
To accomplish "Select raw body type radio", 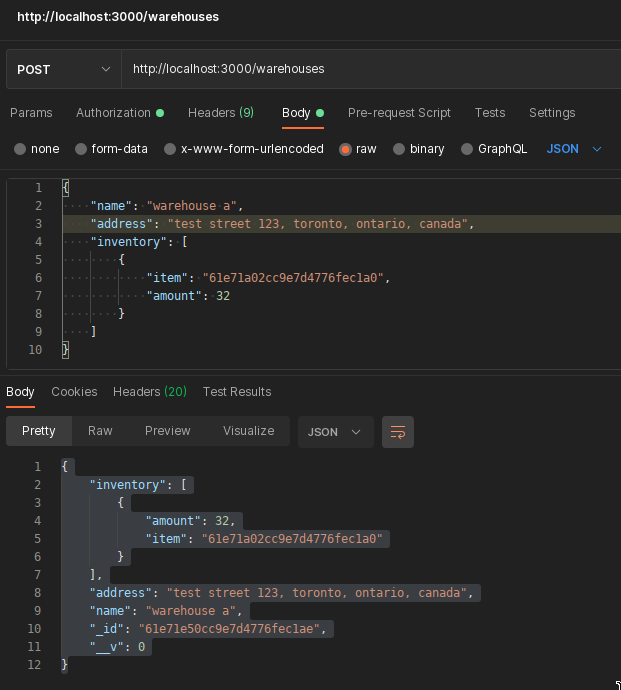I will pos(345,149).
